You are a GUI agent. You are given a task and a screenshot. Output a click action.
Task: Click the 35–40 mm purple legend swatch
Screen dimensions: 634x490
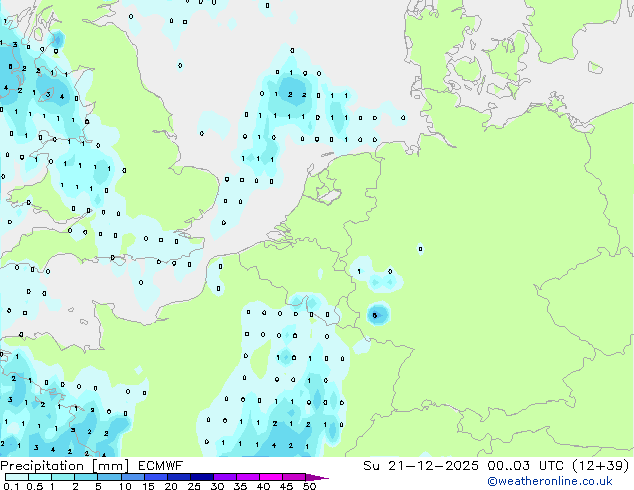coord(248,477)
